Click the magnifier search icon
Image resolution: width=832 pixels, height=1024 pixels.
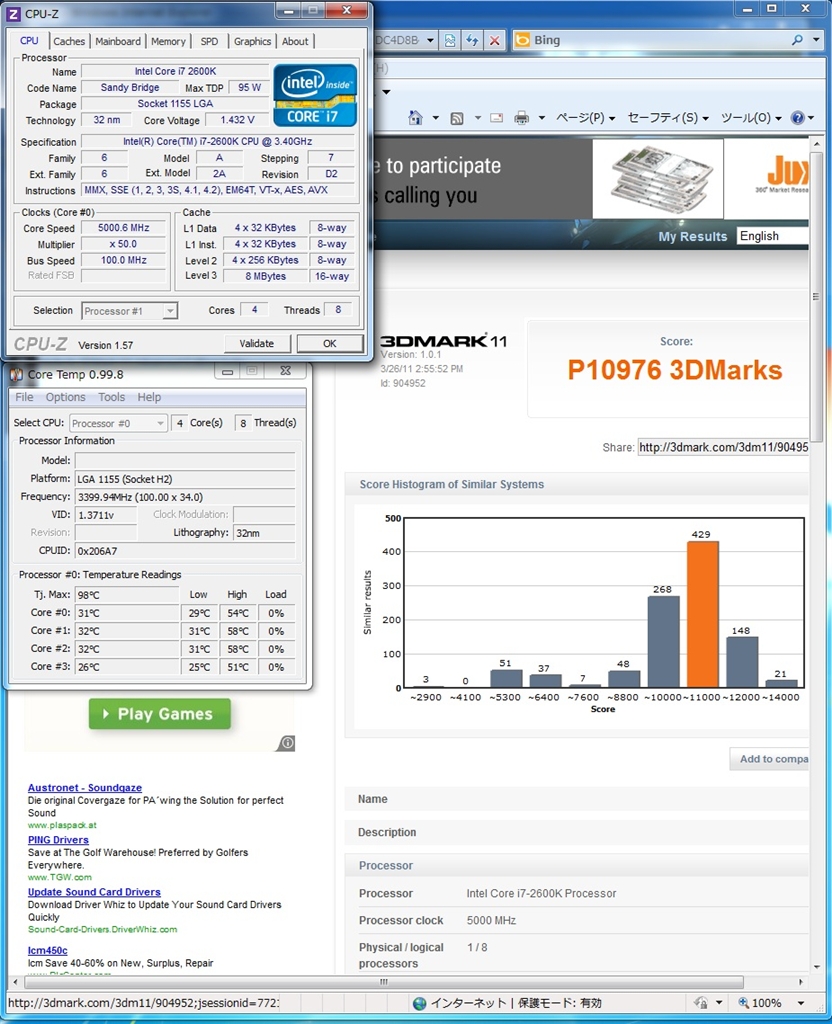797,40
